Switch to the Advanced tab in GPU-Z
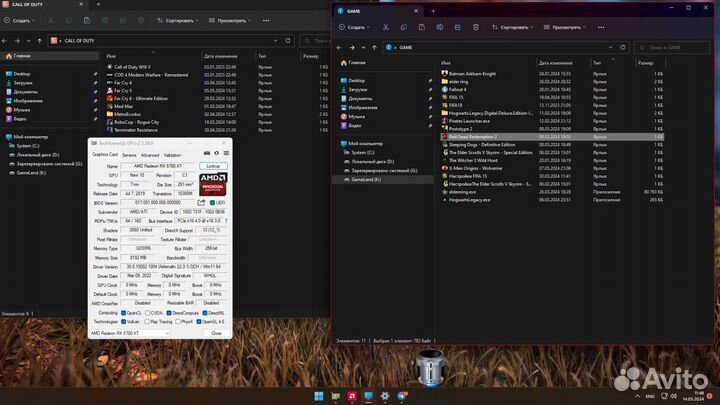 150,155
